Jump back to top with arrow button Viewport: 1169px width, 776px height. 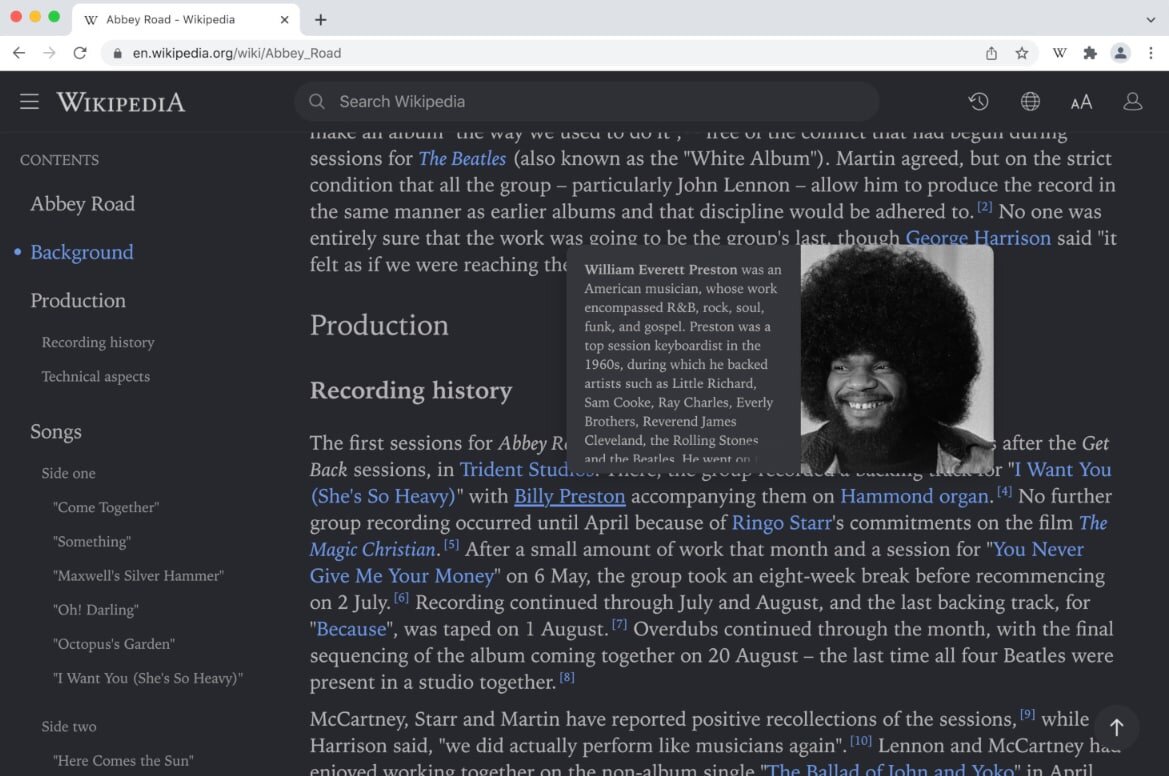[x=1116, y=727]
